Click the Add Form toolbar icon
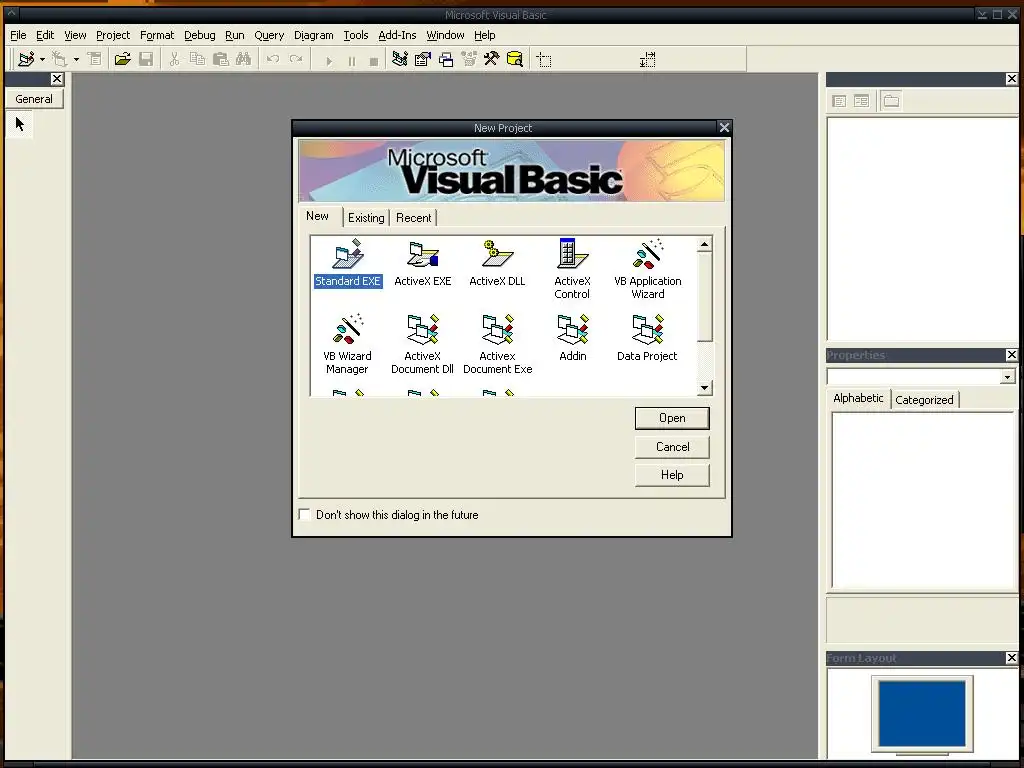 59,59
